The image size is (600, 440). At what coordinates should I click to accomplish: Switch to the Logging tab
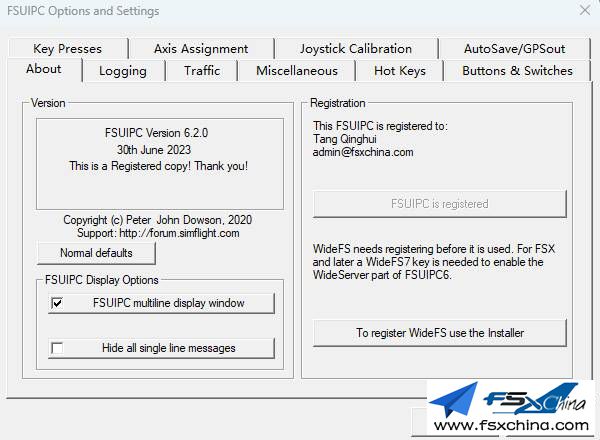click(x=123, y=71)
